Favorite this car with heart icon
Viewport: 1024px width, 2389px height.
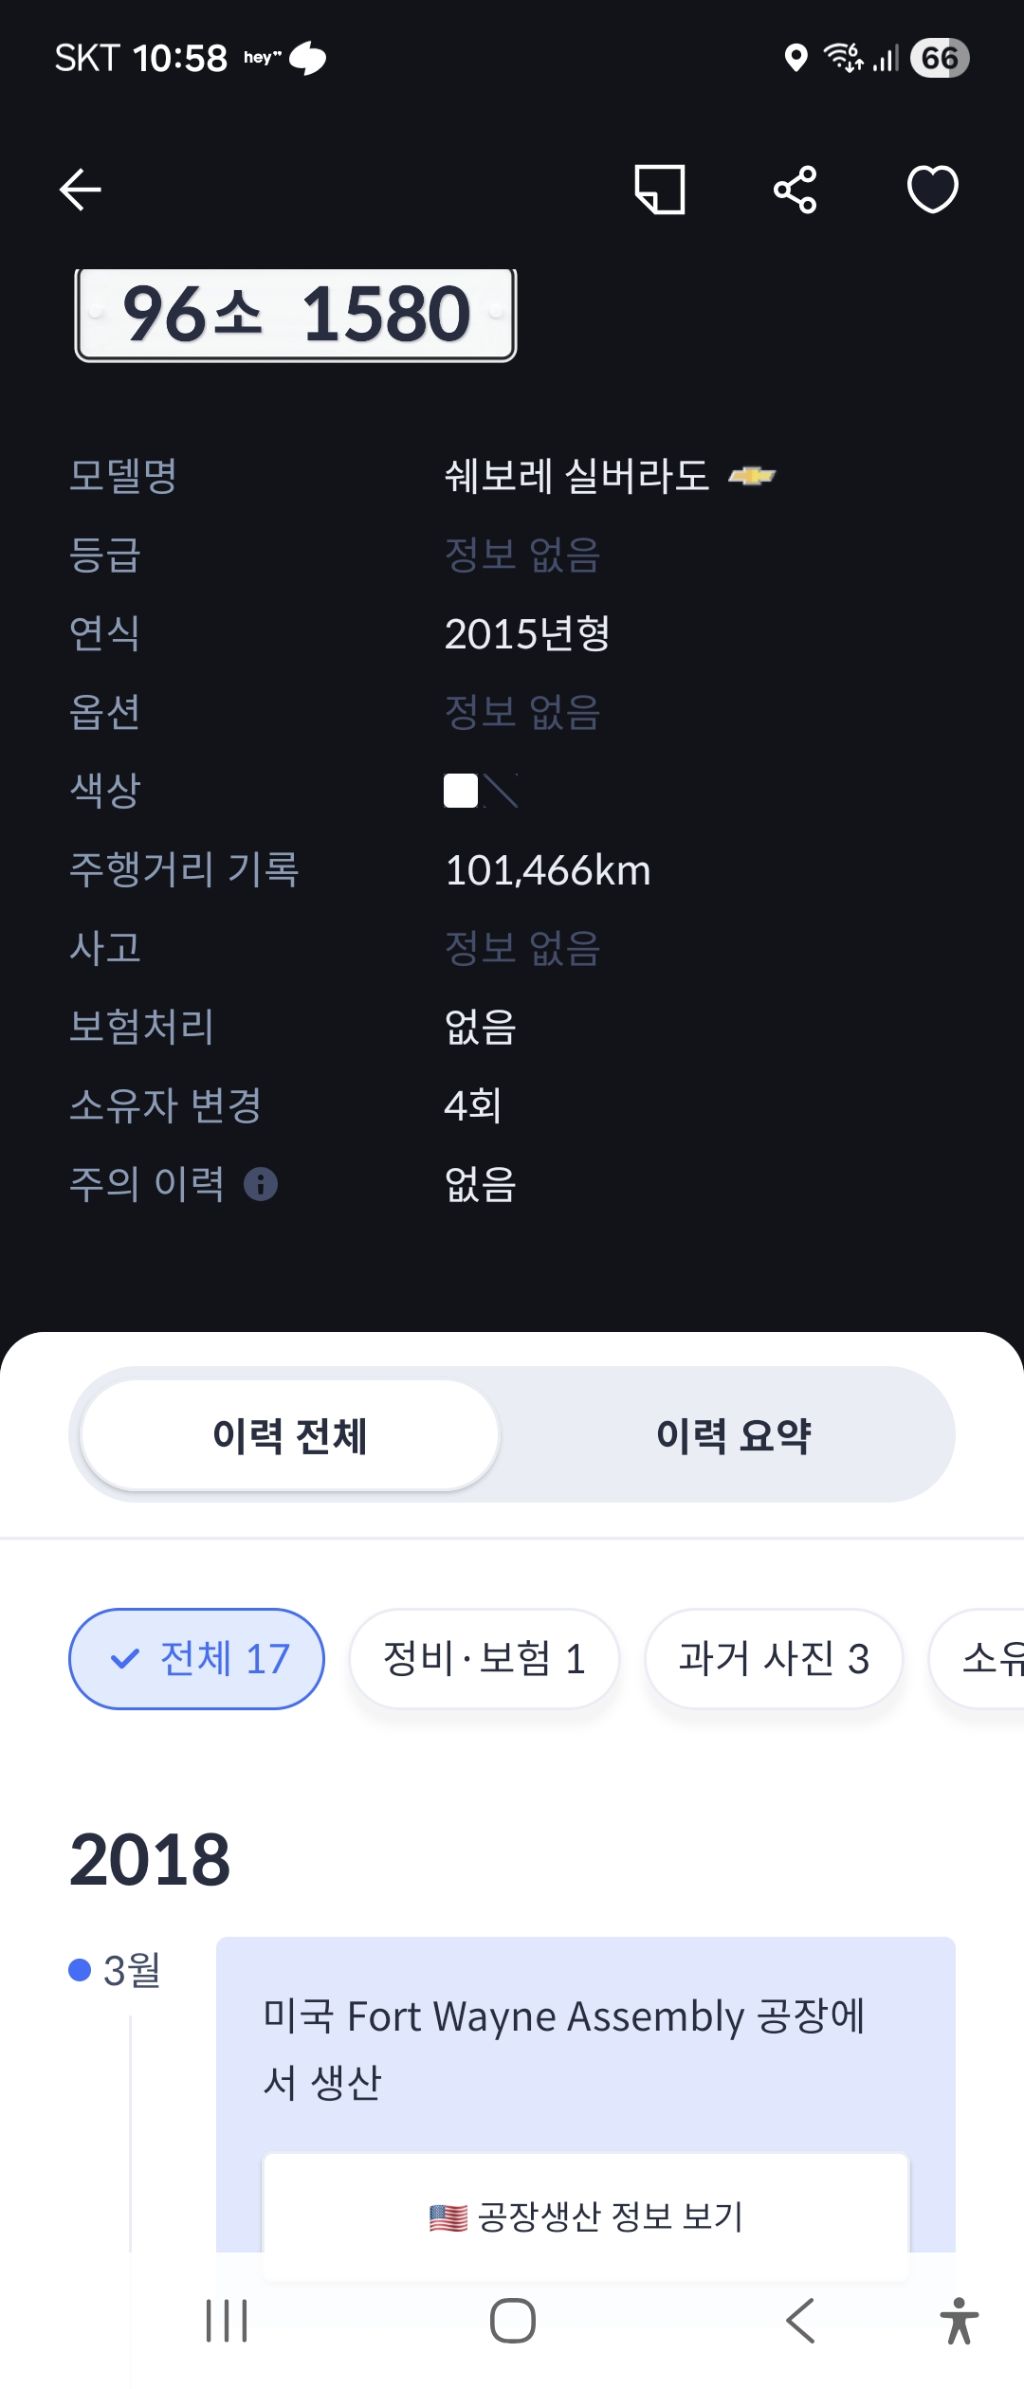coord(932,189)
